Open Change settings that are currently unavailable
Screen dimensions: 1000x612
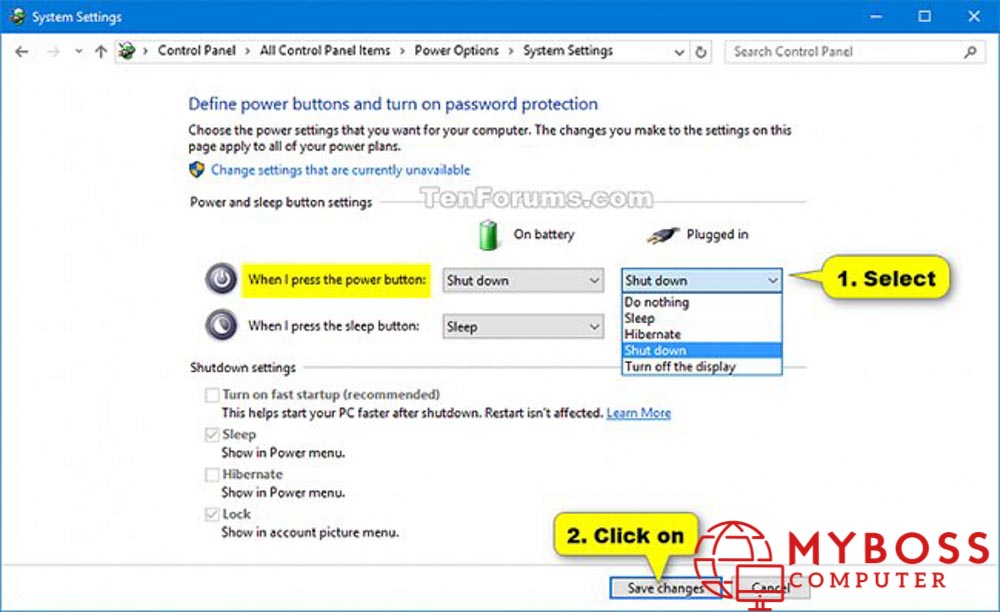pyautogui.click(x=341, y=170)
